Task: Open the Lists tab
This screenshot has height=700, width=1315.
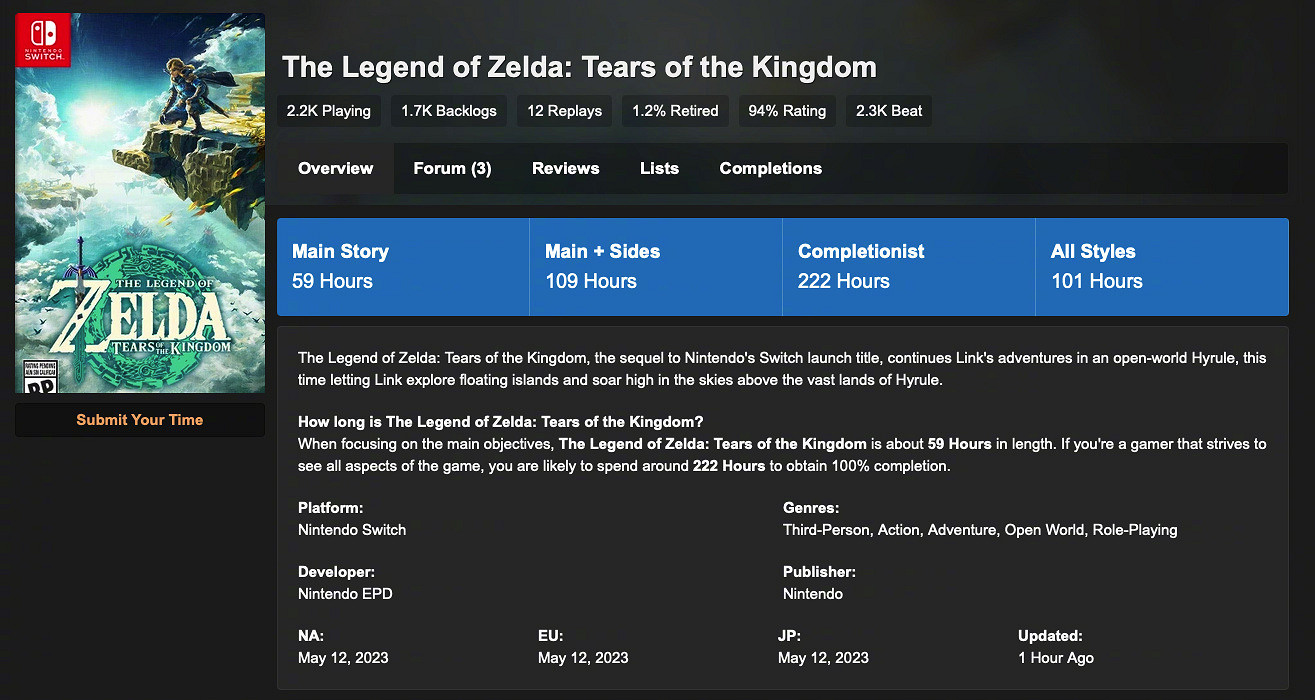Action: (659, 169)
